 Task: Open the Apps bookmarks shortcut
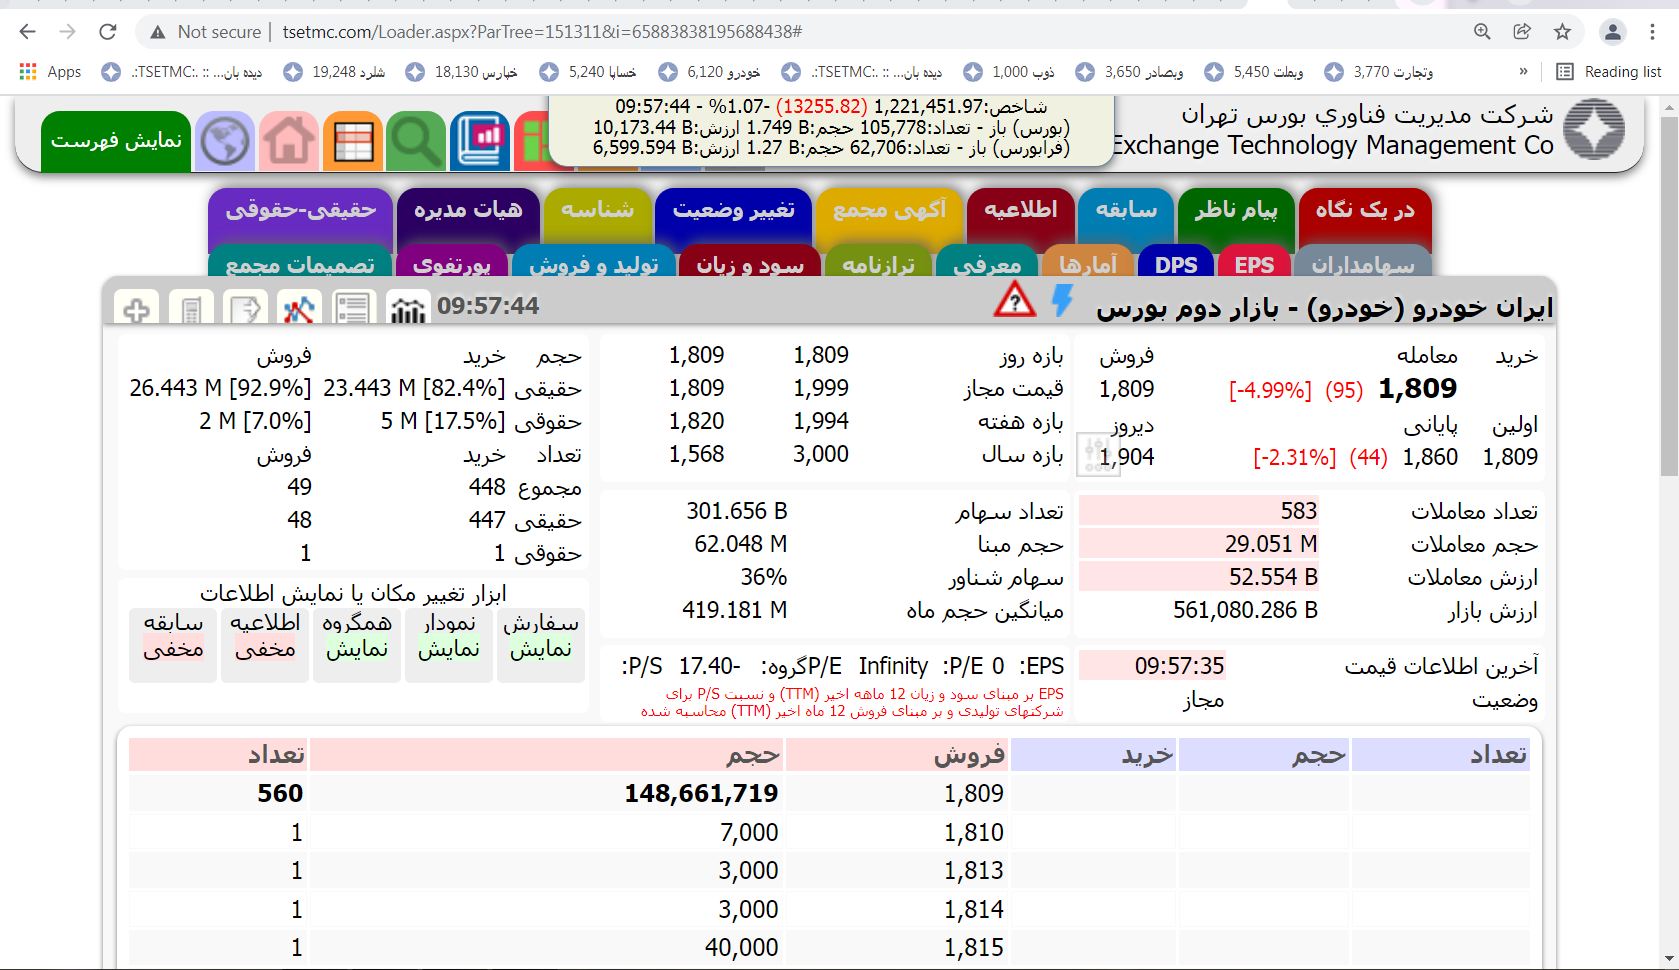[50, 72]
